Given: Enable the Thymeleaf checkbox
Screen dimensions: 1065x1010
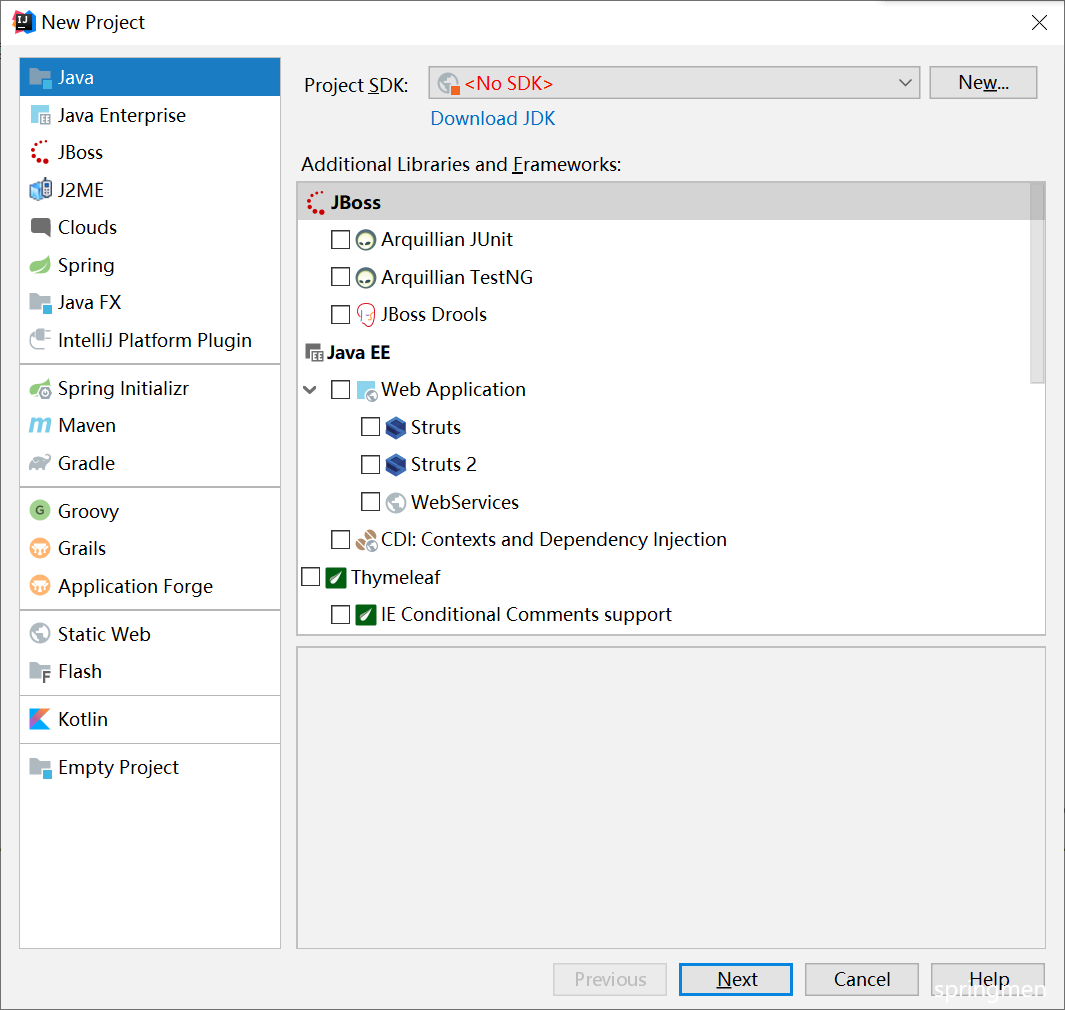Looking at the screenshot, I should (310, 577).
